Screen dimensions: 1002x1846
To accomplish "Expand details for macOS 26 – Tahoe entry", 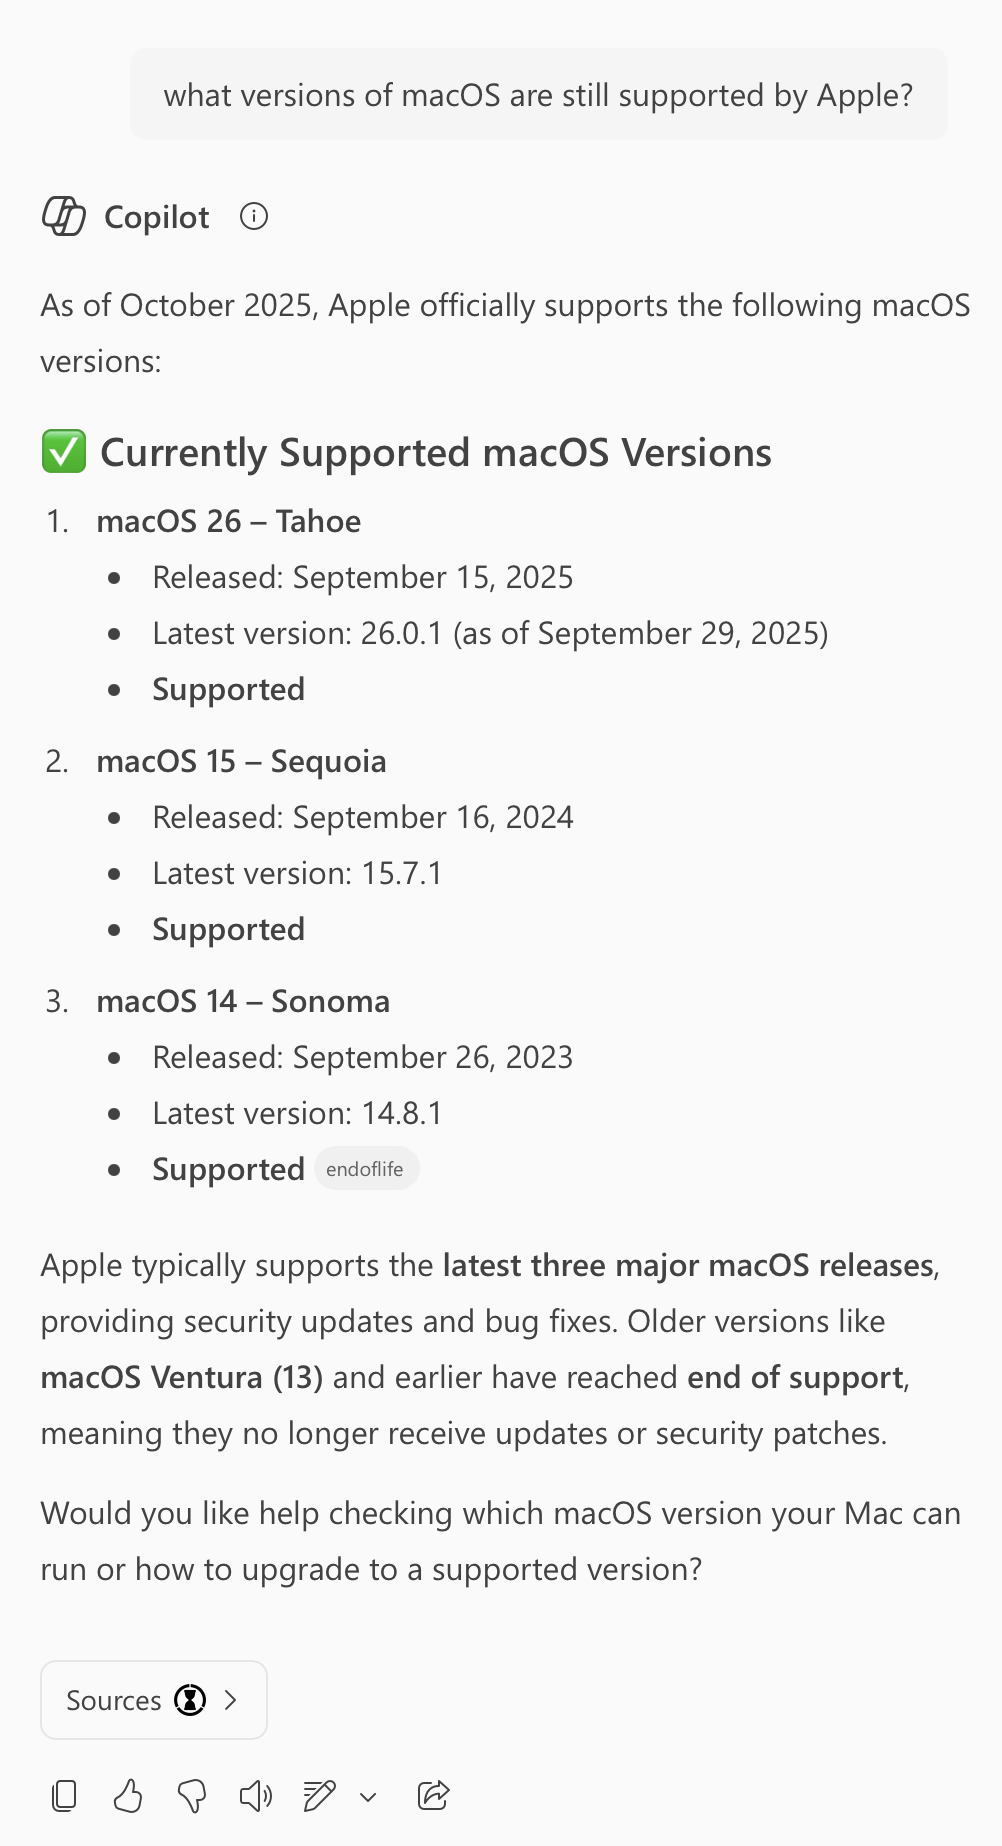I will (228, 521).
